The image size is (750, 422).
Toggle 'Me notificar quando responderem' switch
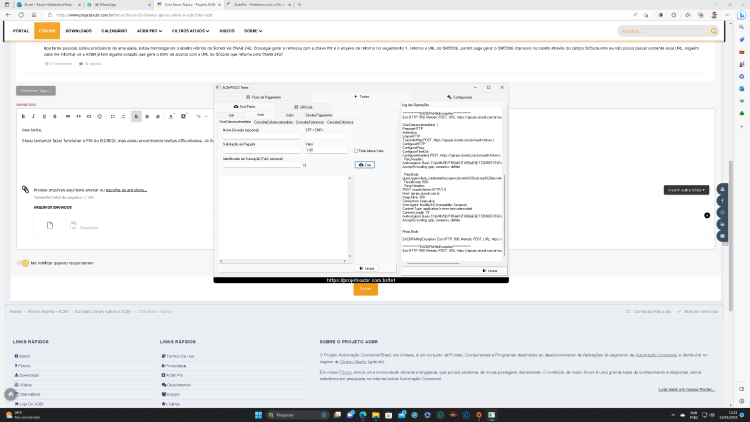point(22,263)
